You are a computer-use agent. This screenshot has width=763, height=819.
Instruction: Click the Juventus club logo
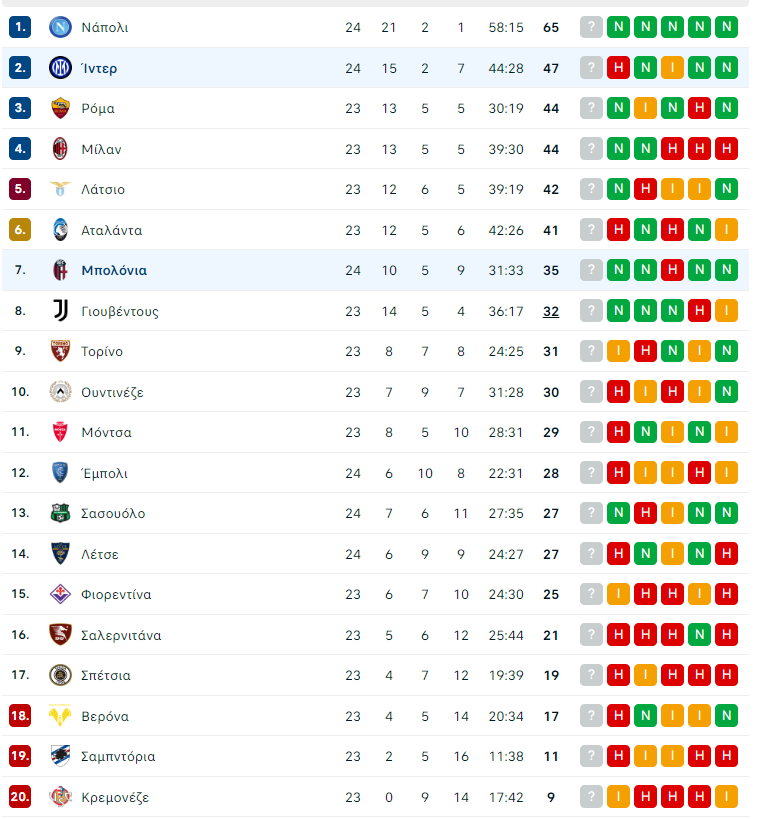60,311
